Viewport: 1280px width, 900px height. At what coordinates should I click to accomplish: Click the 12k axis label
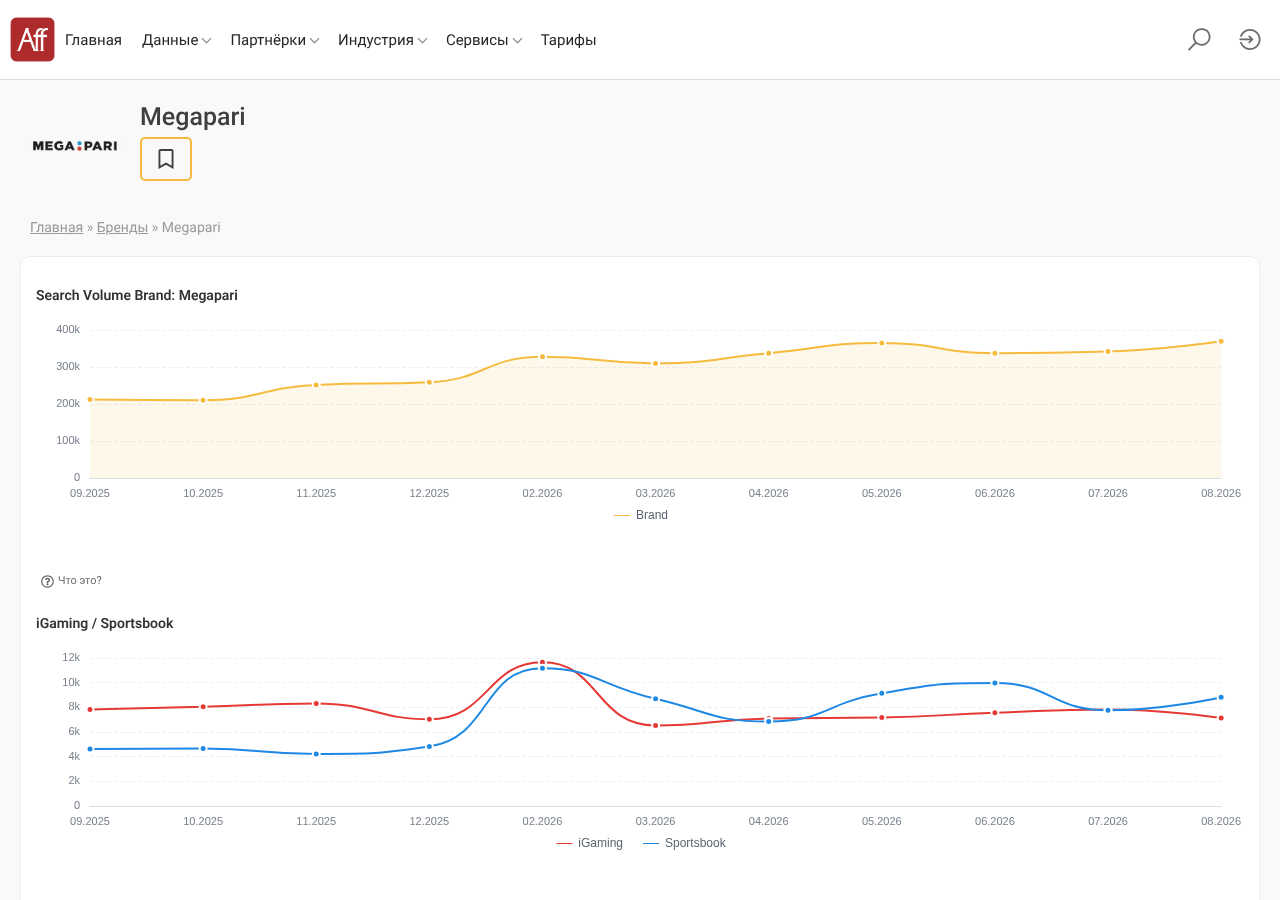(x=71, y=657)
